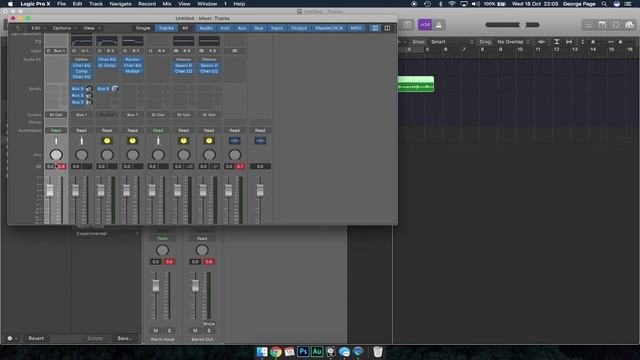Open the list editors button in toolbar
Viewport: 640px width, 360px height.
pos(588,25)
